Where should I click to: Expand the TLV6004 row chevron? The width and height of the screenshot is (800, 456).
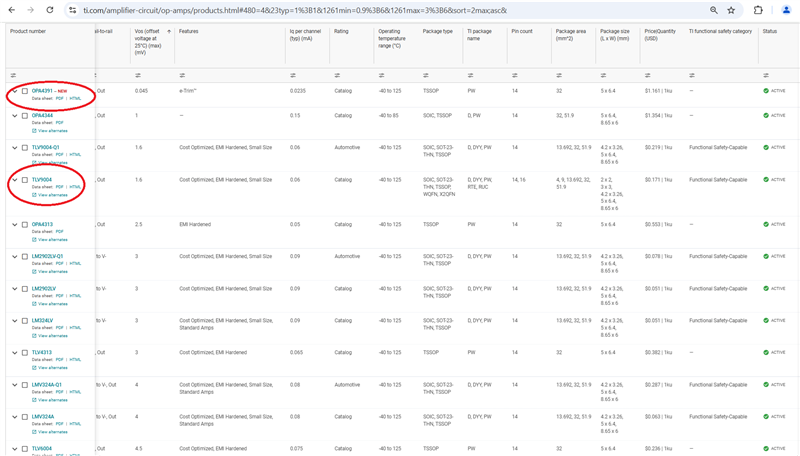pyautogui.click(x=15, y=449)
